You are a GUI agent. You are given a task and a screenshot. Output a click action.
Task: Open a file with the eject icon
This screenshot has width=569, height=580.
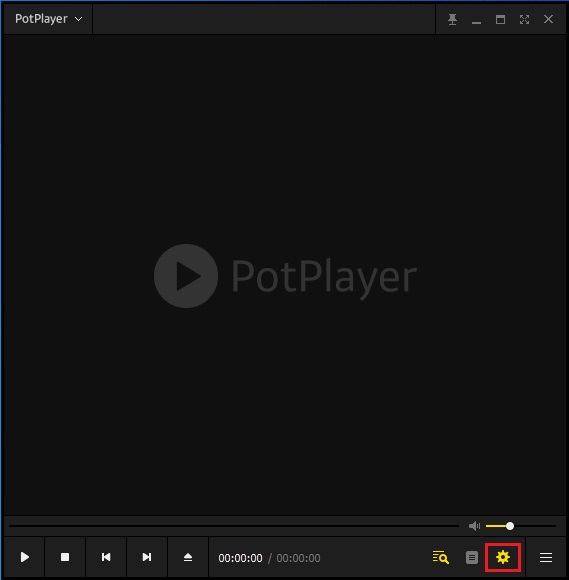coord(188,557)
